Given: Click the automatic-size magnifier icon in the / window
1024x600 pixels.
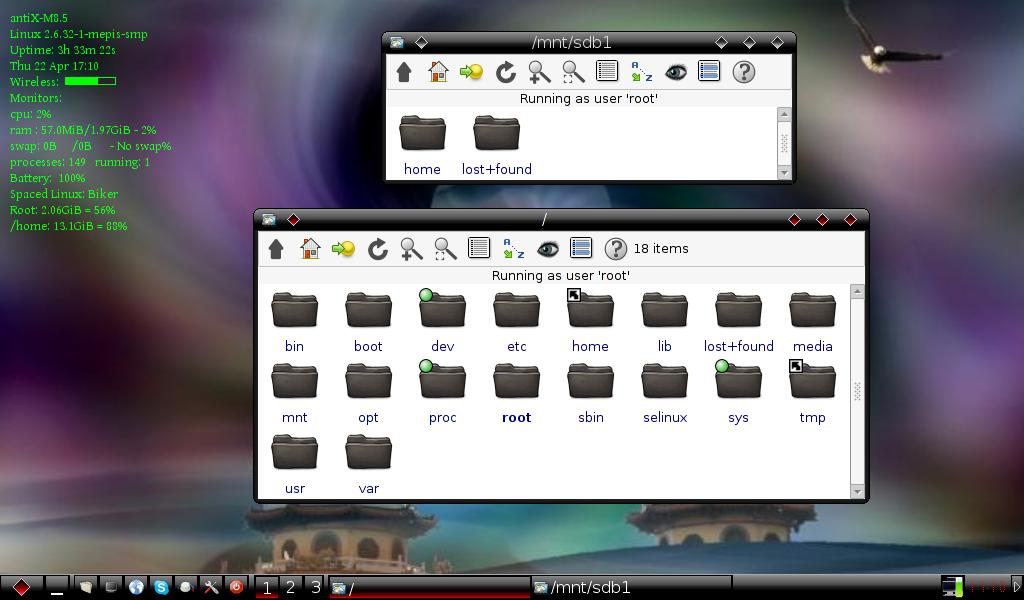Looking at the screenshot, I should coord(445,249).
